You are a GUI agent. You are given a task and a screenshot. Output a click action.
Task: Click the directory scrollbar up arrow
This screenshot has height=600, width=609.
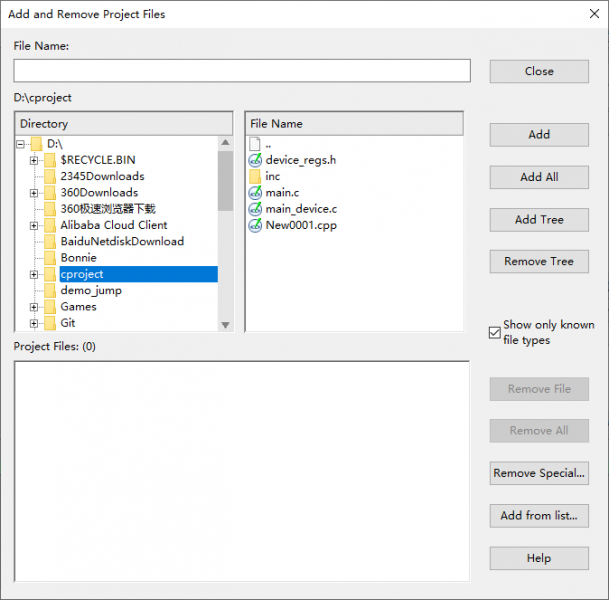[225, 143]
